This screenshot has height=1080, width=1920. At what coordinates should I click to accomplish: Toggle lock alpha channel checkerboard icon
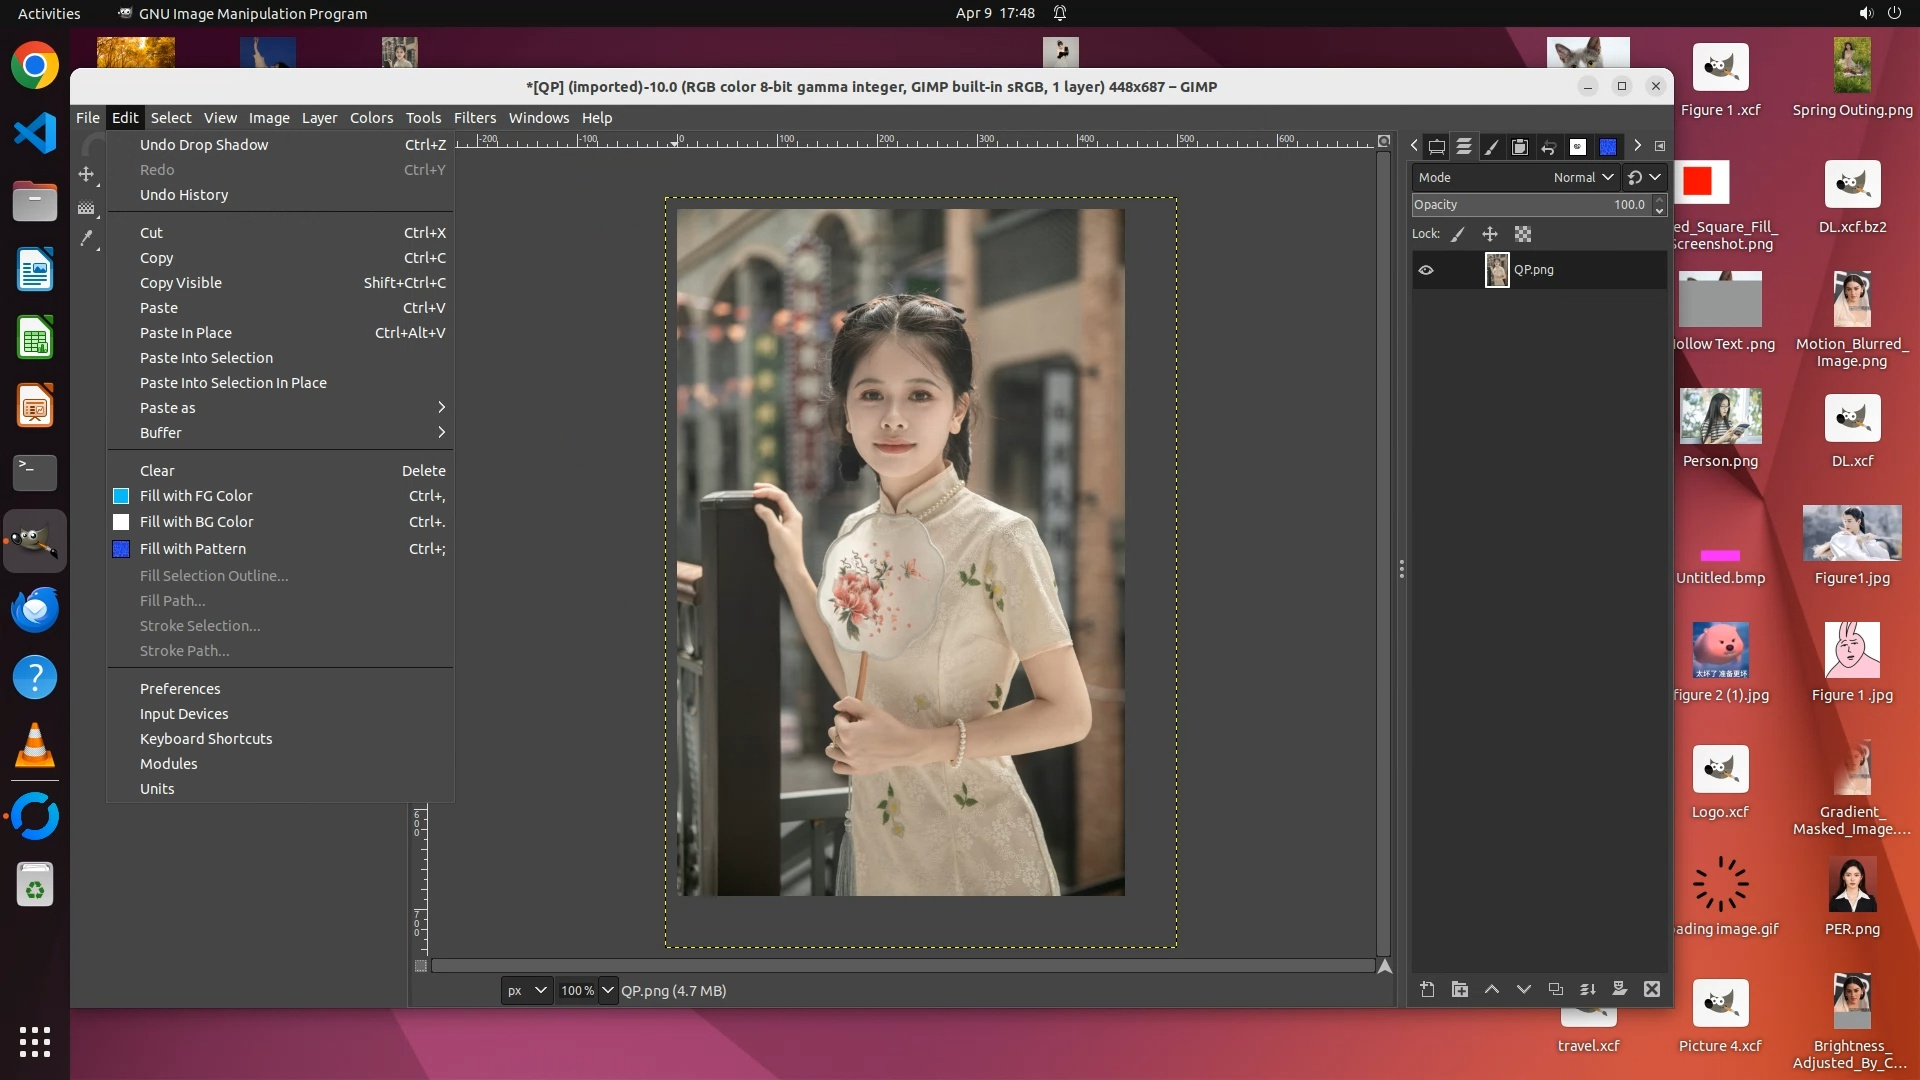[1523, 234]
